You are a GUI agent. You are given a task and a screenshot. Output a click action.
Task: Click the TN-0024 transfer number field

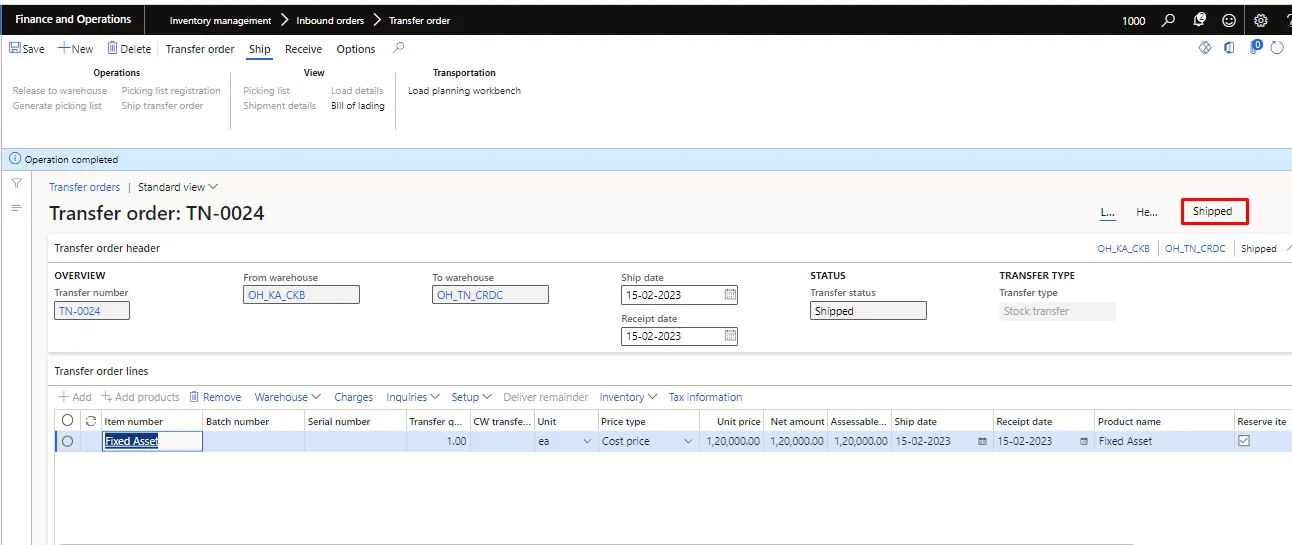(x=91, y=311)
